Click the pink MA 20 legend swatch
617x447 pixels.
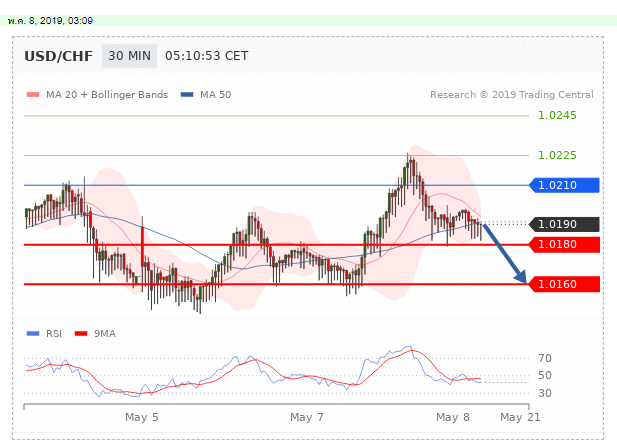(x=33, y=94)
